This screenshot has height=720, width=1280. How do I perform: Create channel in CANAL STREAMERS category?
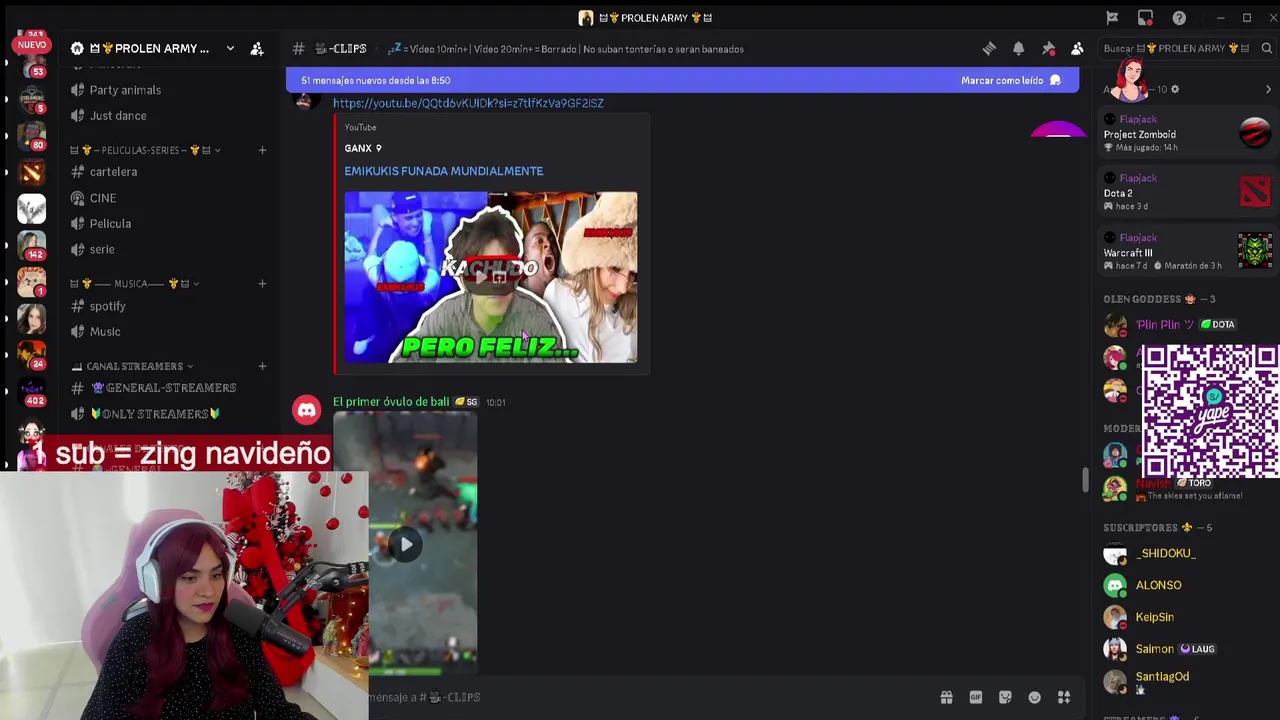[x=262, y=366]
